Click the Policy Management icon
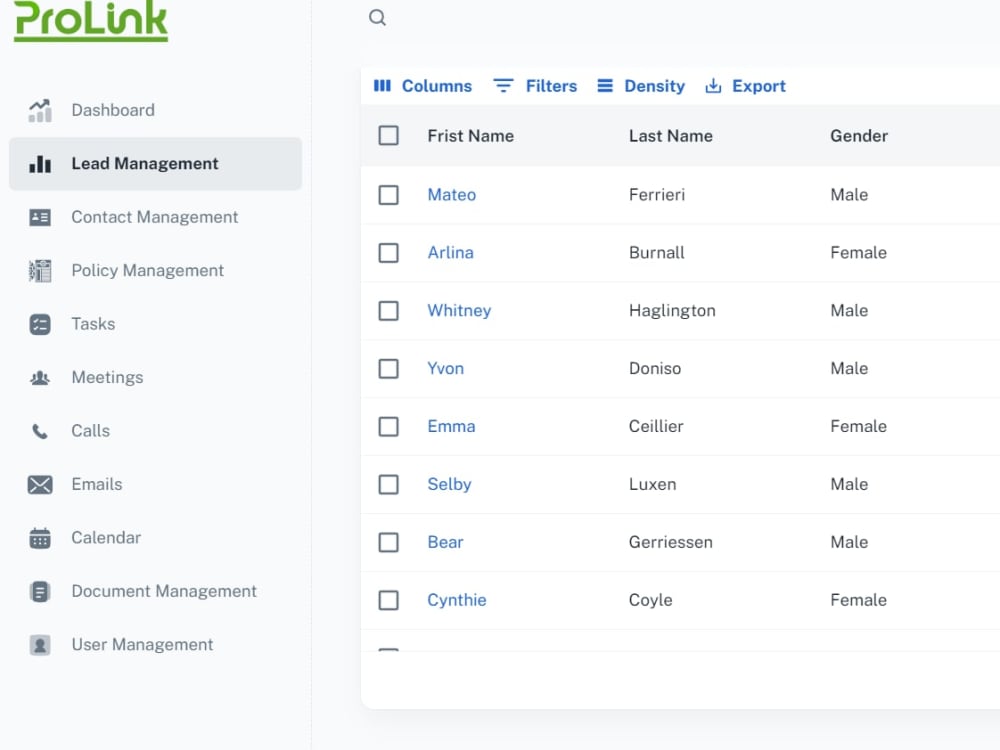 pyautogui.click(x=40, y=270)
